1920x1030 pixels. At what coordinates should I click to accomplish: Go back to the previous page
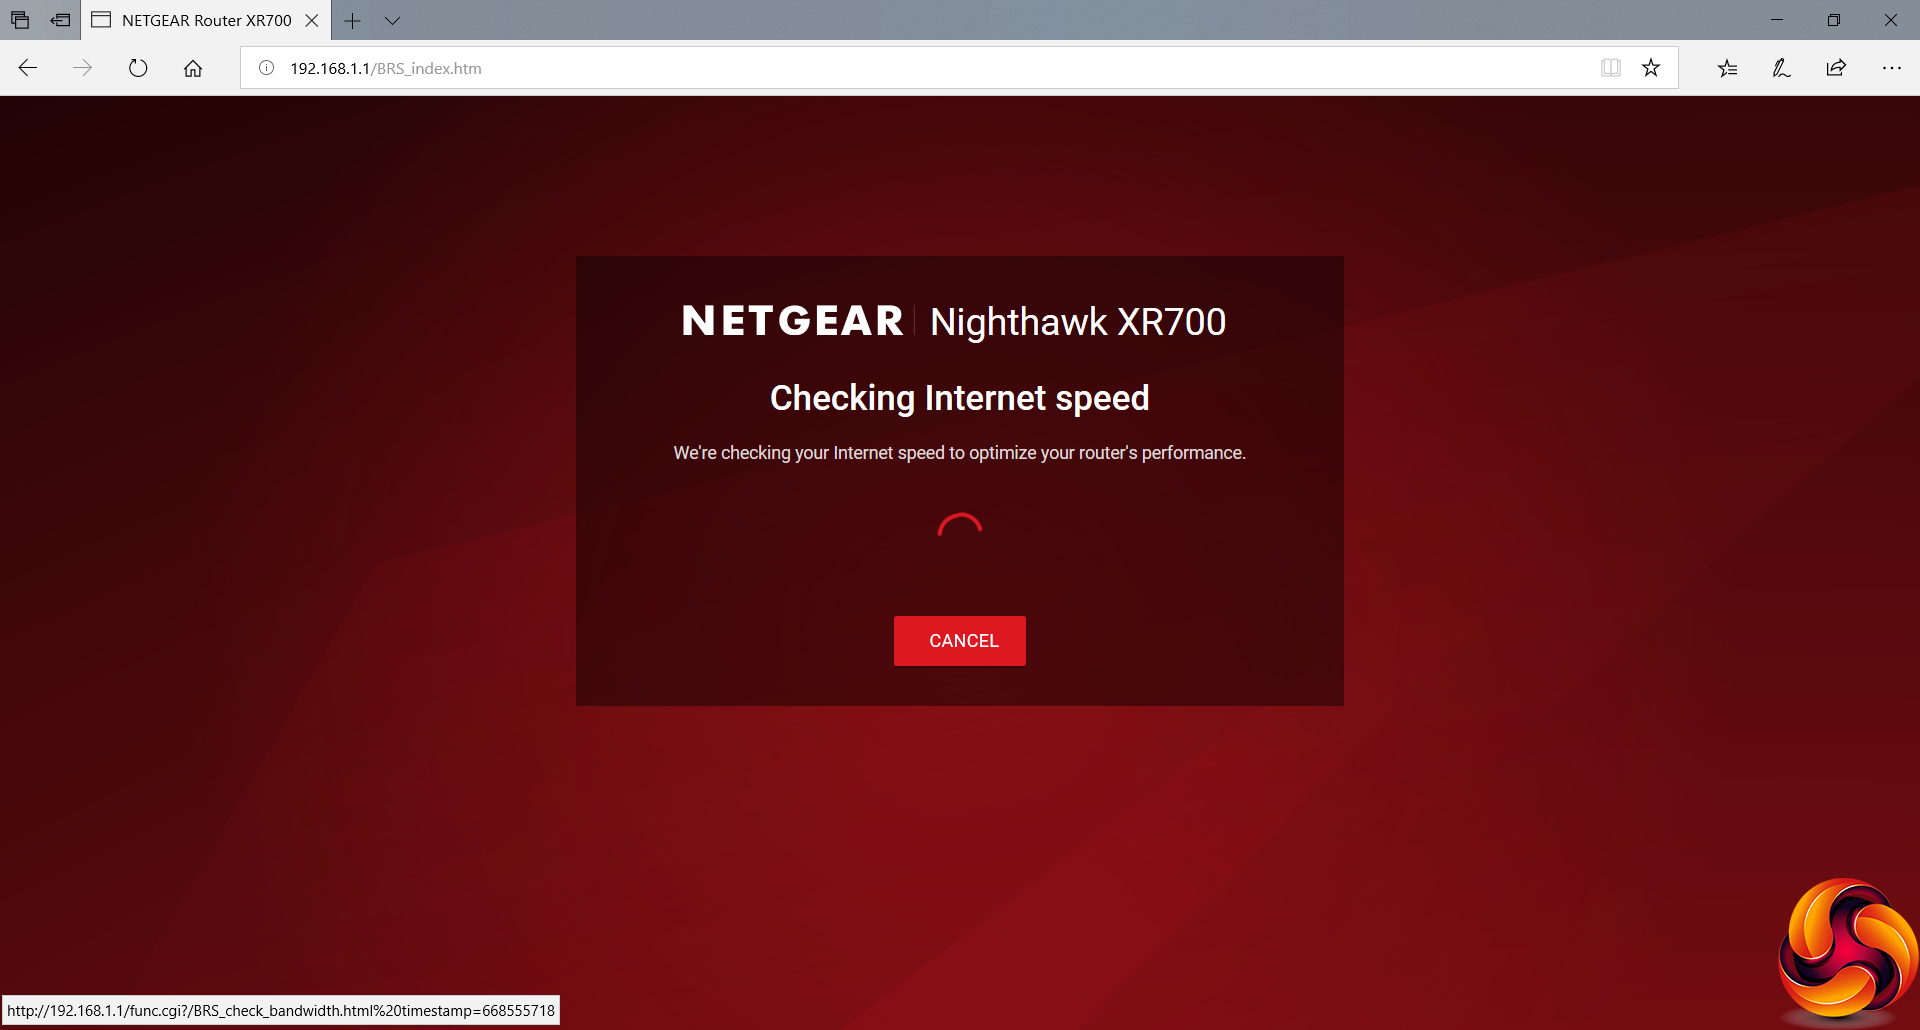point(28,68)
